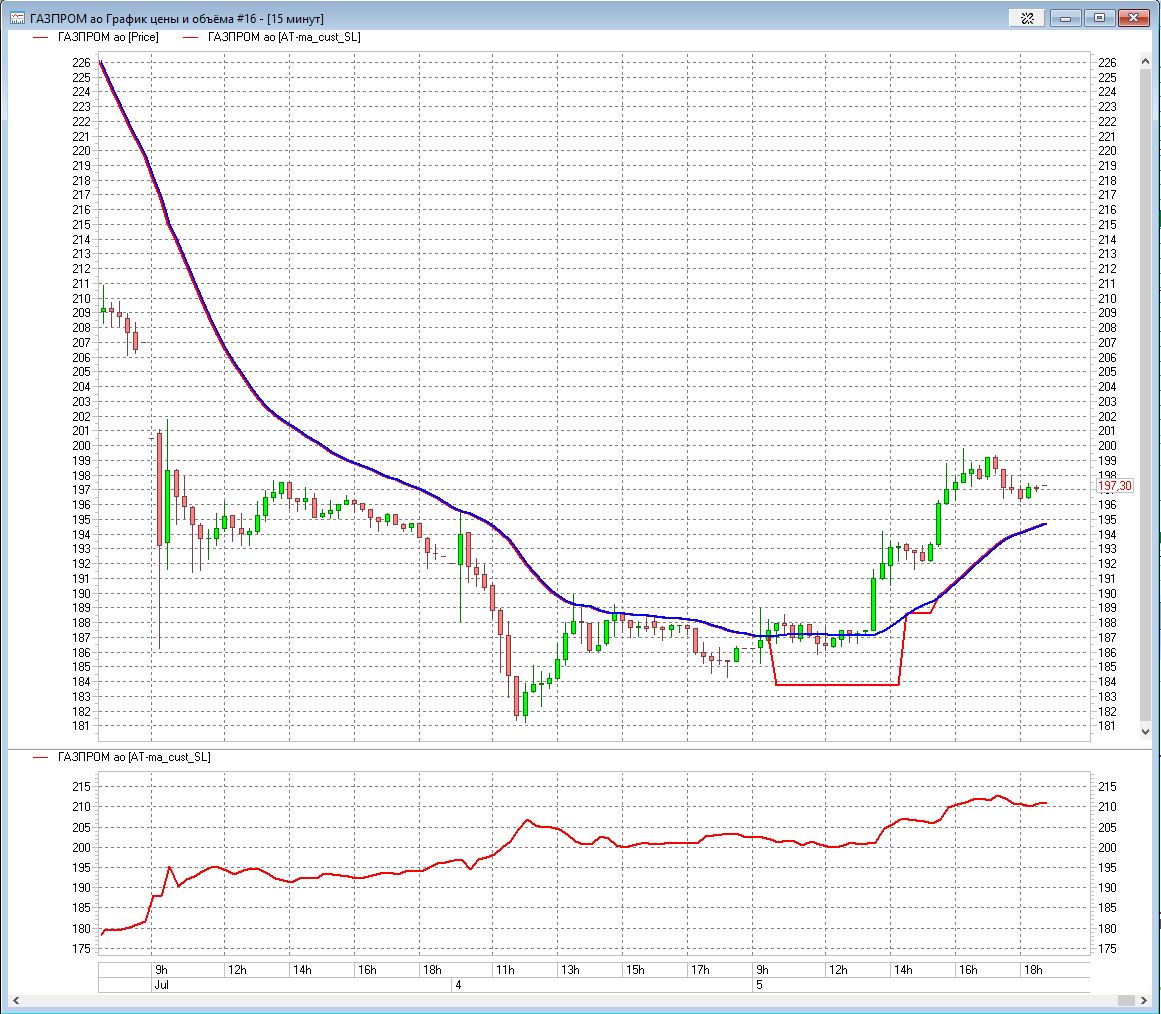
Task: Select top chart's 'ГАЗПРОМ ао [AT-ma_cust_SL]' legend
Action: click(272, 37)
